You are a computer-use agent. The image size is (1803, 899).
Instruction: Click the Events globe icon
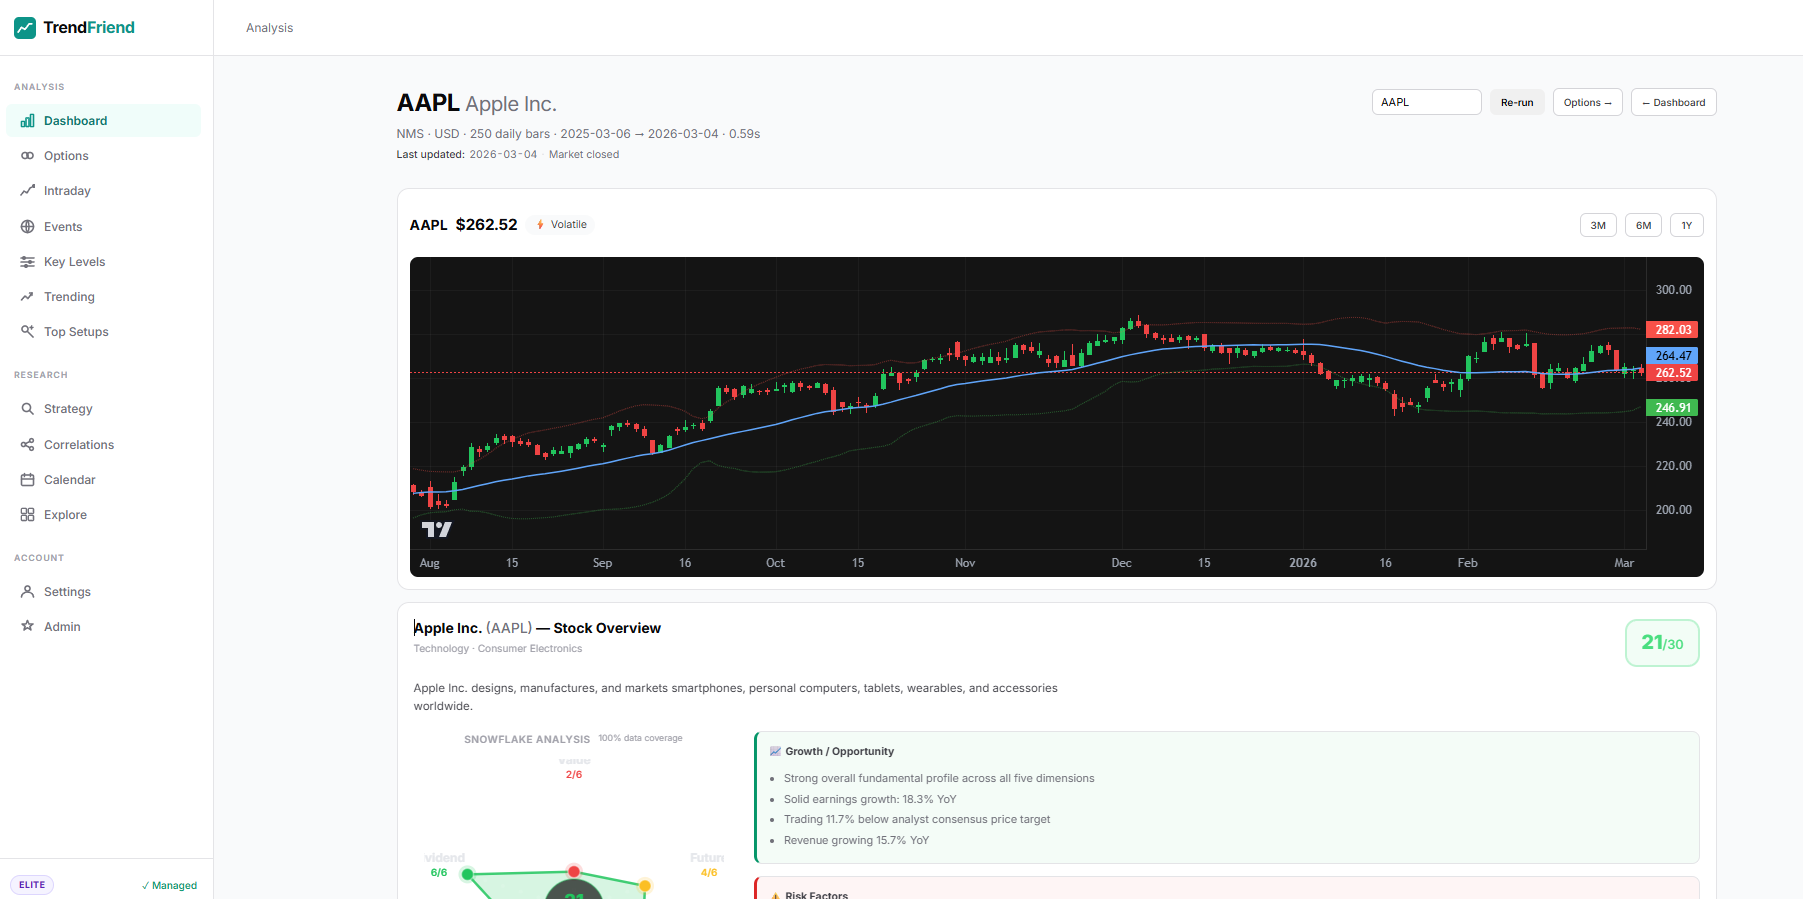tap(27, 227)
